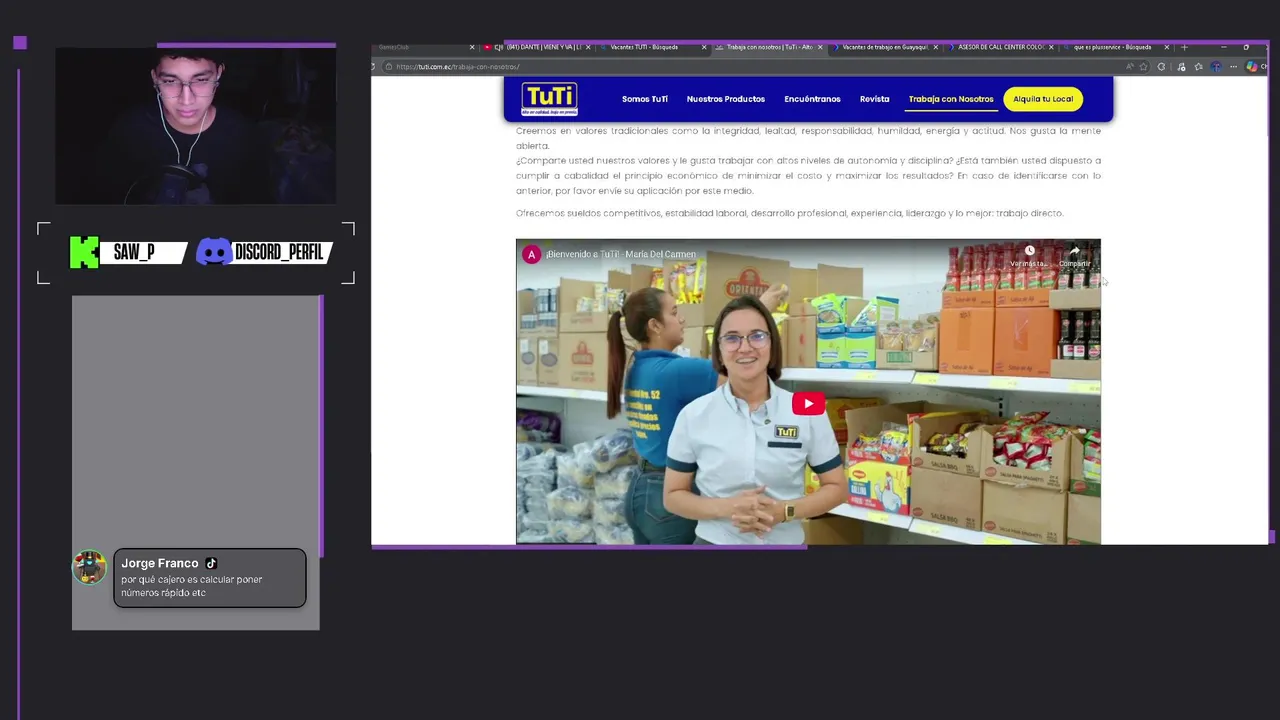Open a new browser tab with plus button
Image resolution: width=1280 pixels, height=720 pixels.
[x=1185, y=47]
